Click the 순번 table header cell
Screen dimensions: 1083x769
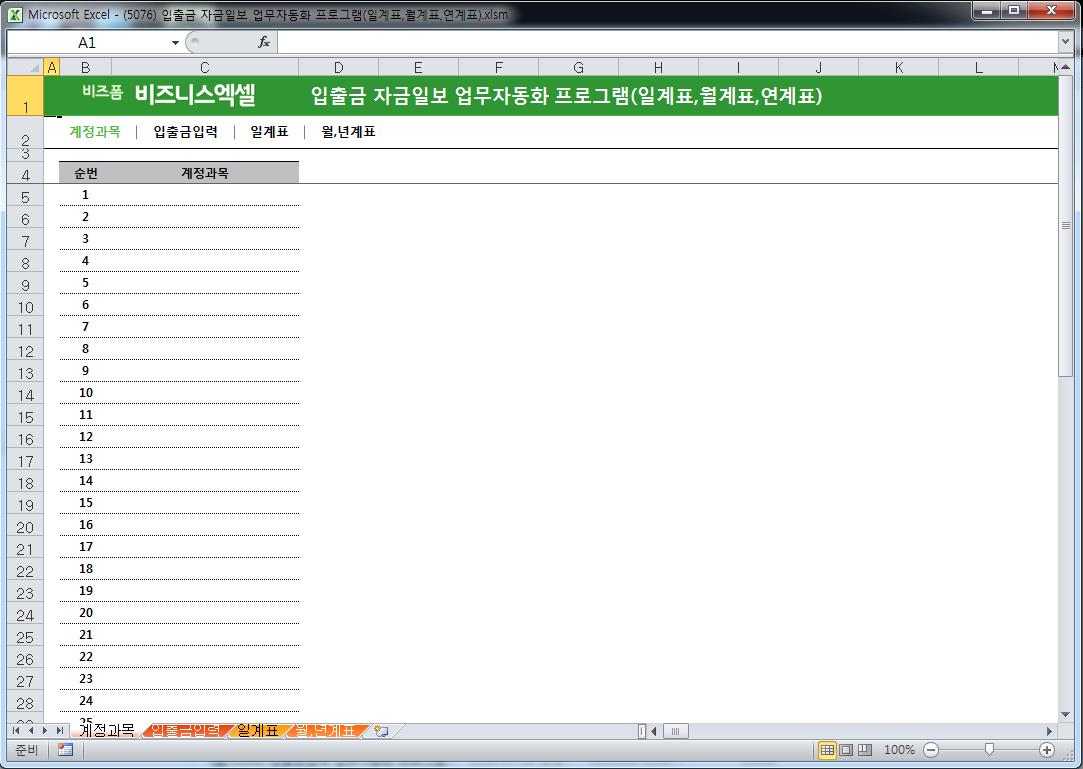86,173
